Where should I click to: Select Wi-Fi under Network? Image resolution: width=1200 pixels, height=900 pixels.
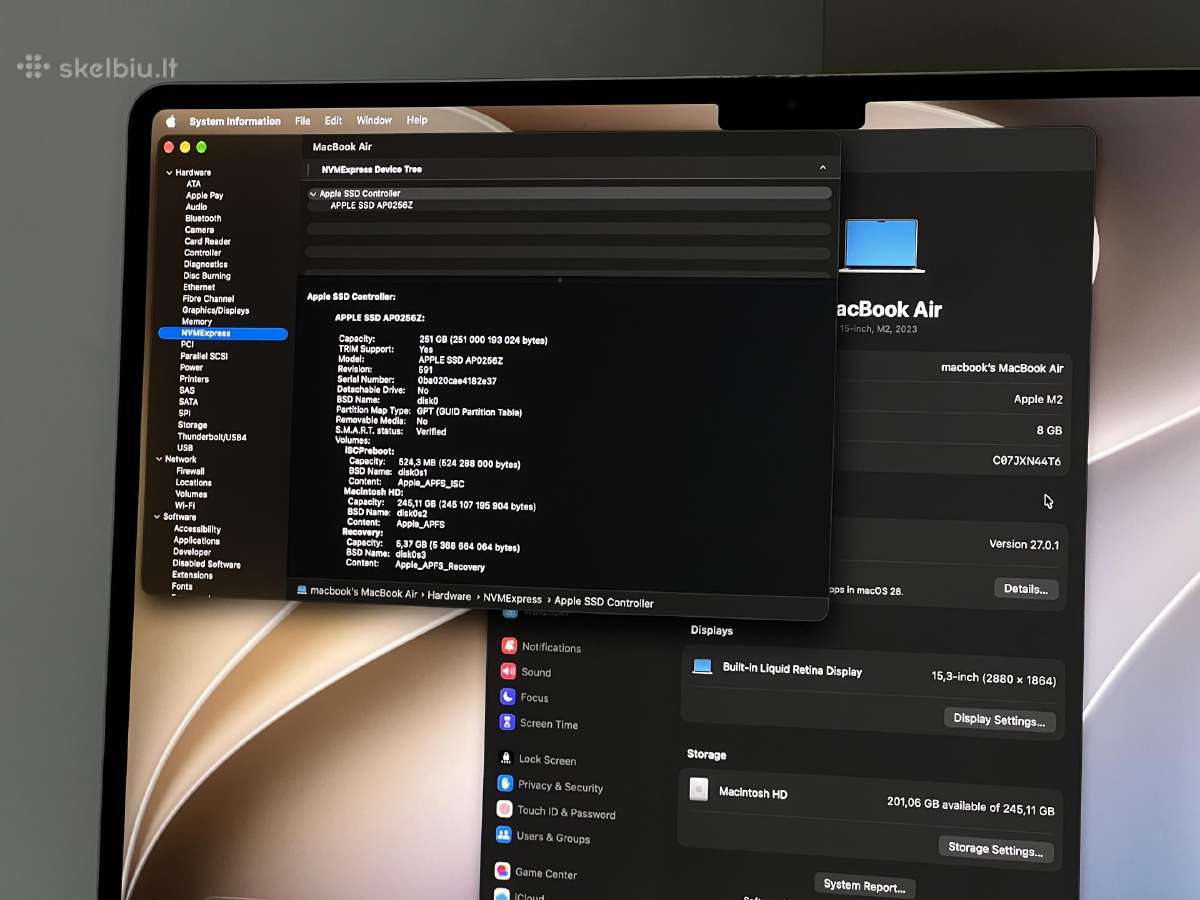tap(185, 506)
